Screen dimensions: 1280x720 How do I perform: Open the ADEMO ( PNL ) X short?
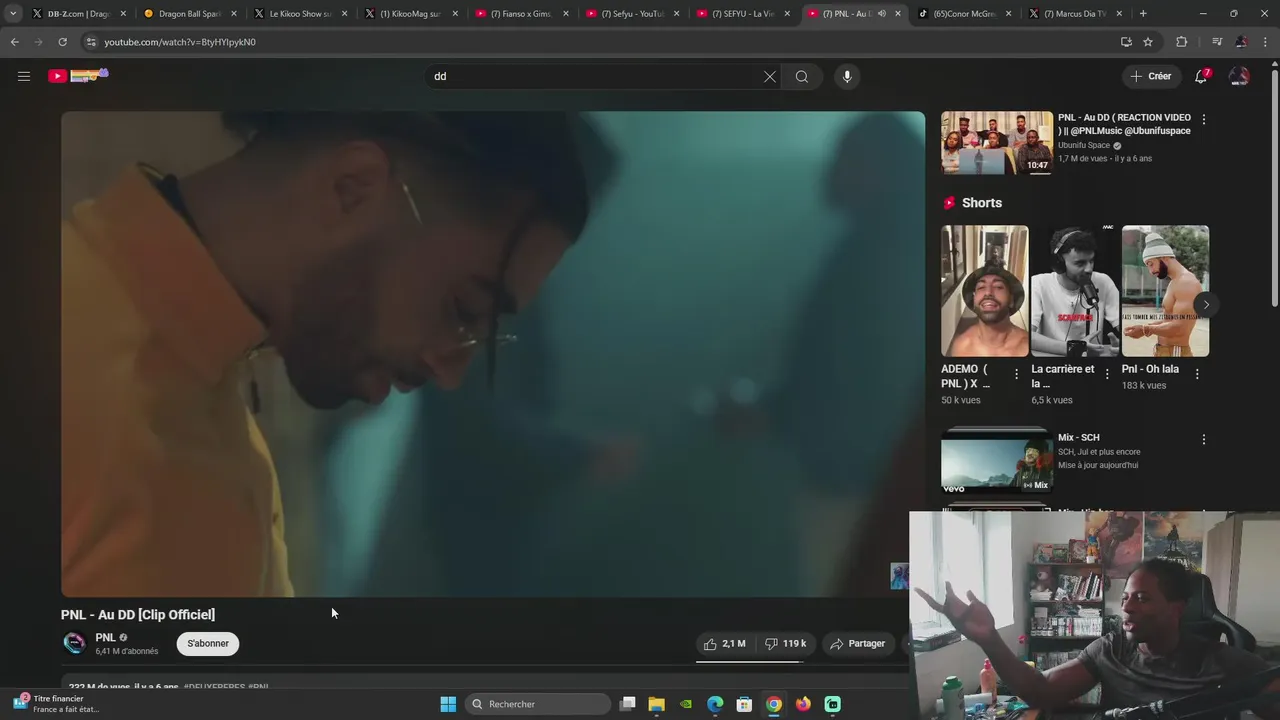pos(984,290)
